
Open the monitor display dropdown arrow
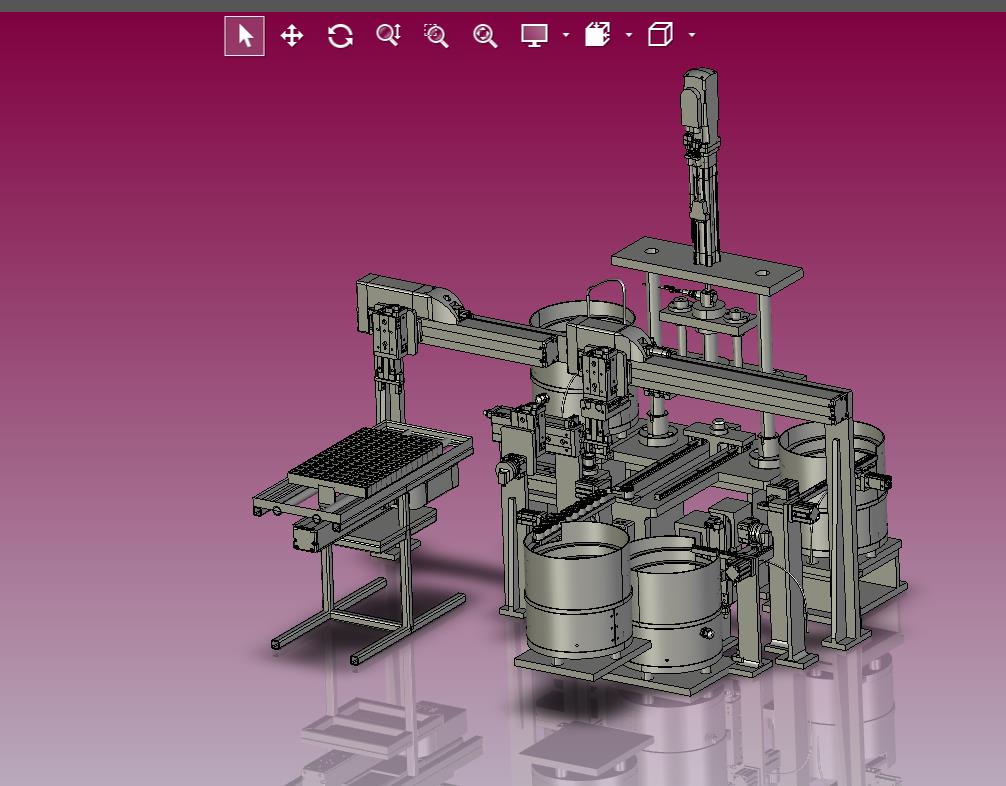click(566, 36)
